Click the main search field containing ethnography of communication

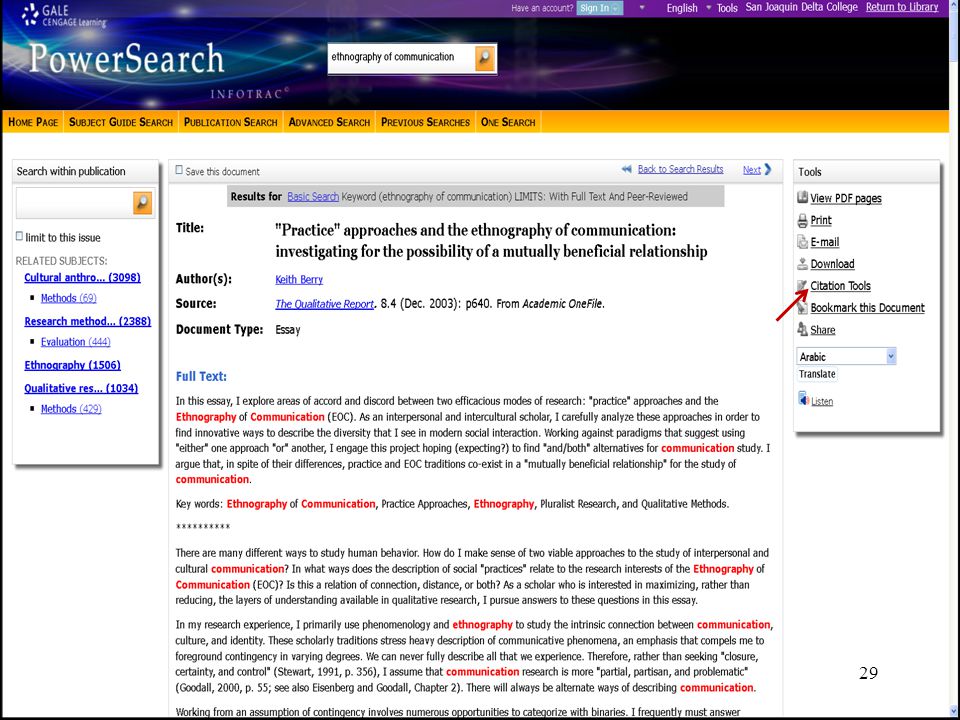click(x=401, y=59)
